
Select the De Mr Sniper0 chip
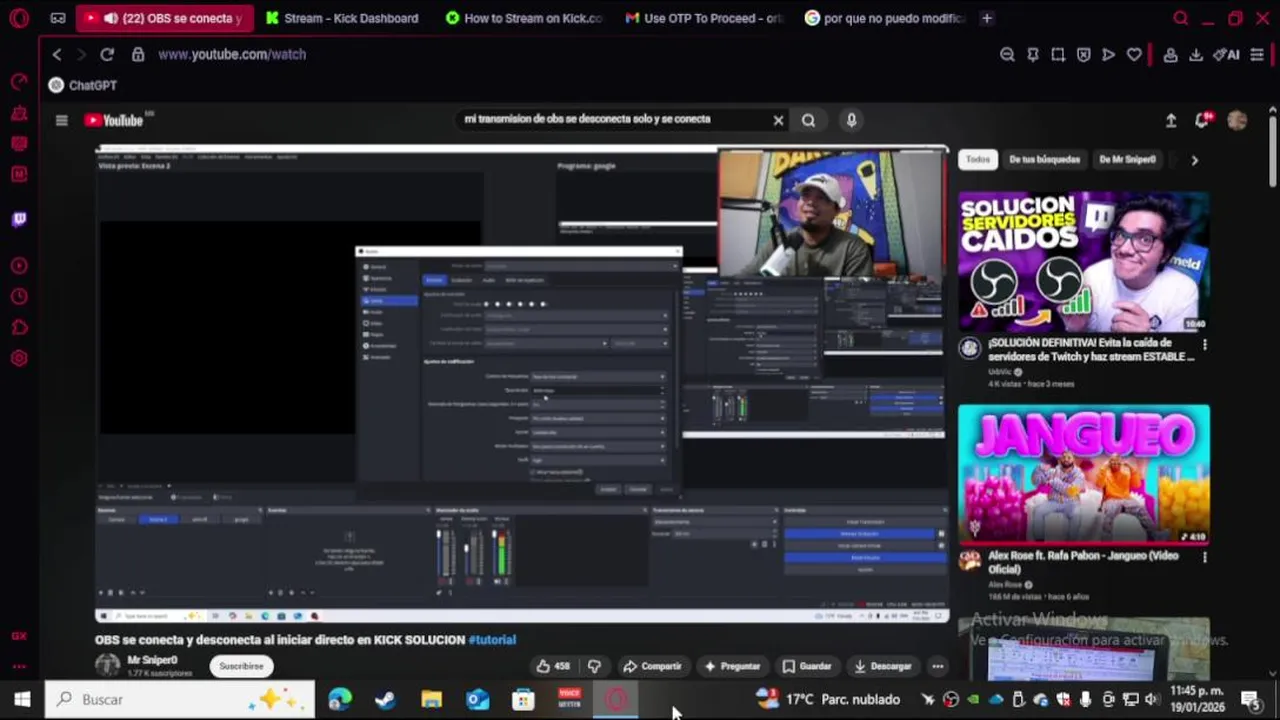click(x=1127, y=159)
